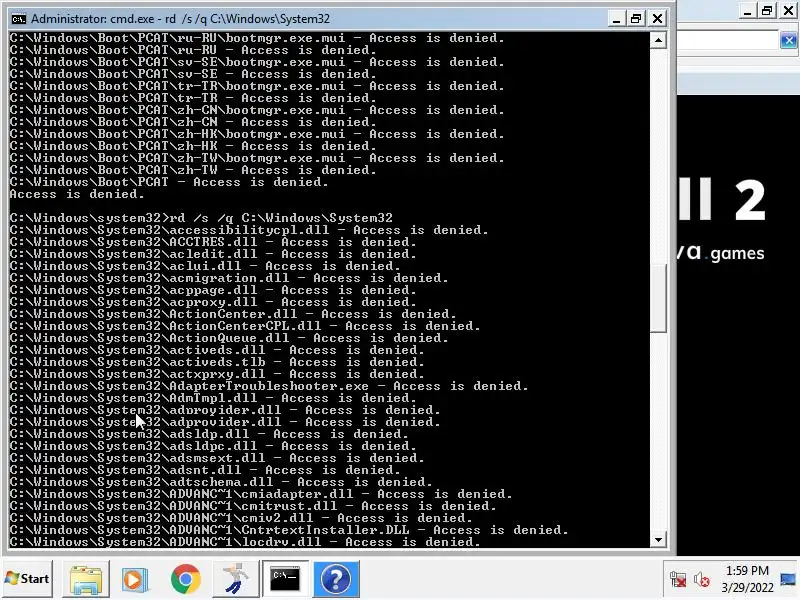The width and height of the screenshot is (800, 600).
Task: Click the ActionCenterCPL.dll line
Action: [x=245, y=326]
